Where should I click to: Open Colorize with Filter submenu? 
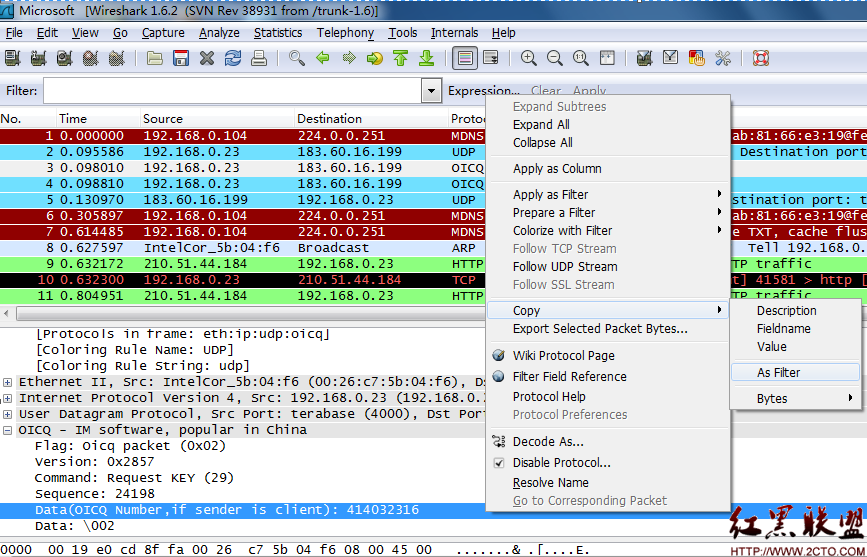pos(608,231)
